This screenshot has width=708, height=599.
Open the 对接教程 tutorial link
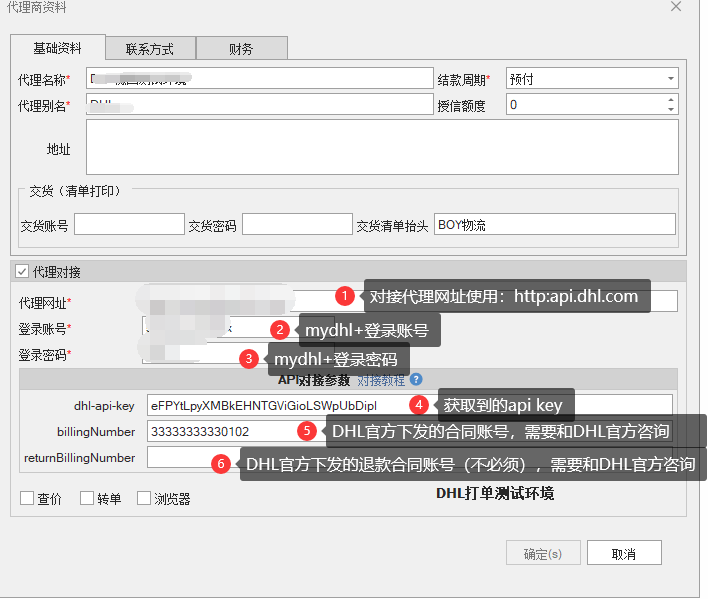pyautogui.click(x=381, y=380)
